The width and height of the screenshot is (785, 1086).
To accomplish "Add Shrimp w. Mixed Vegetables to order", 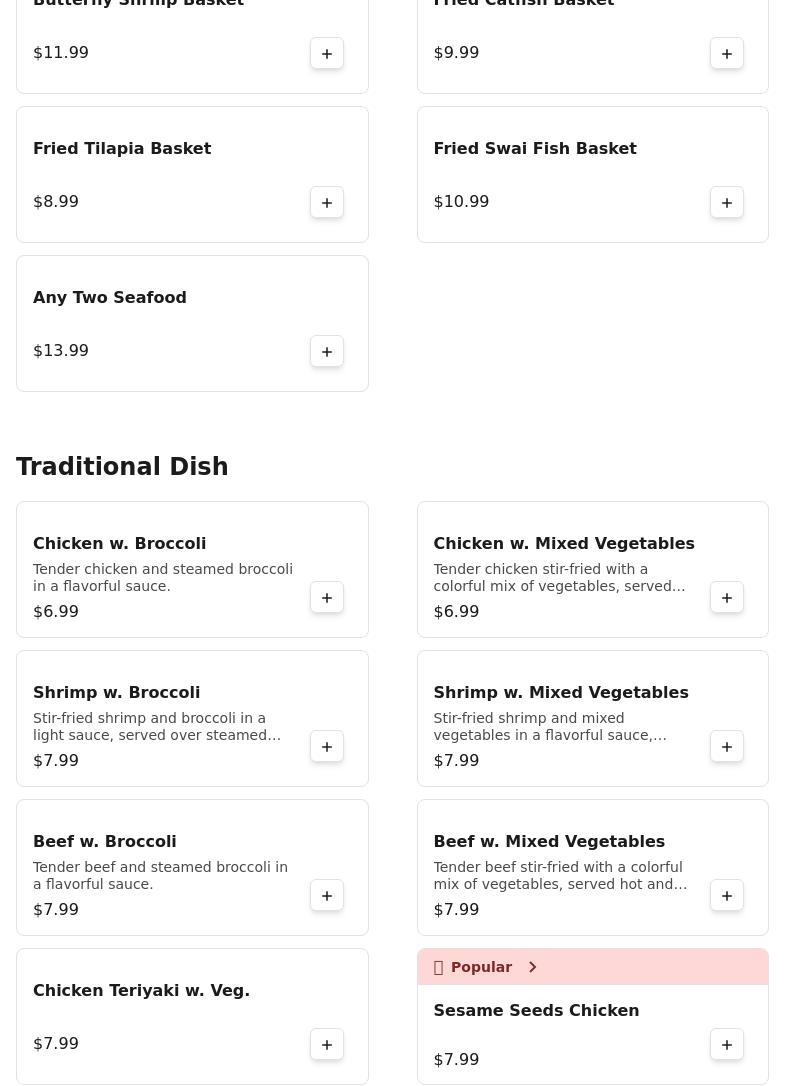I will click(727, 746).
